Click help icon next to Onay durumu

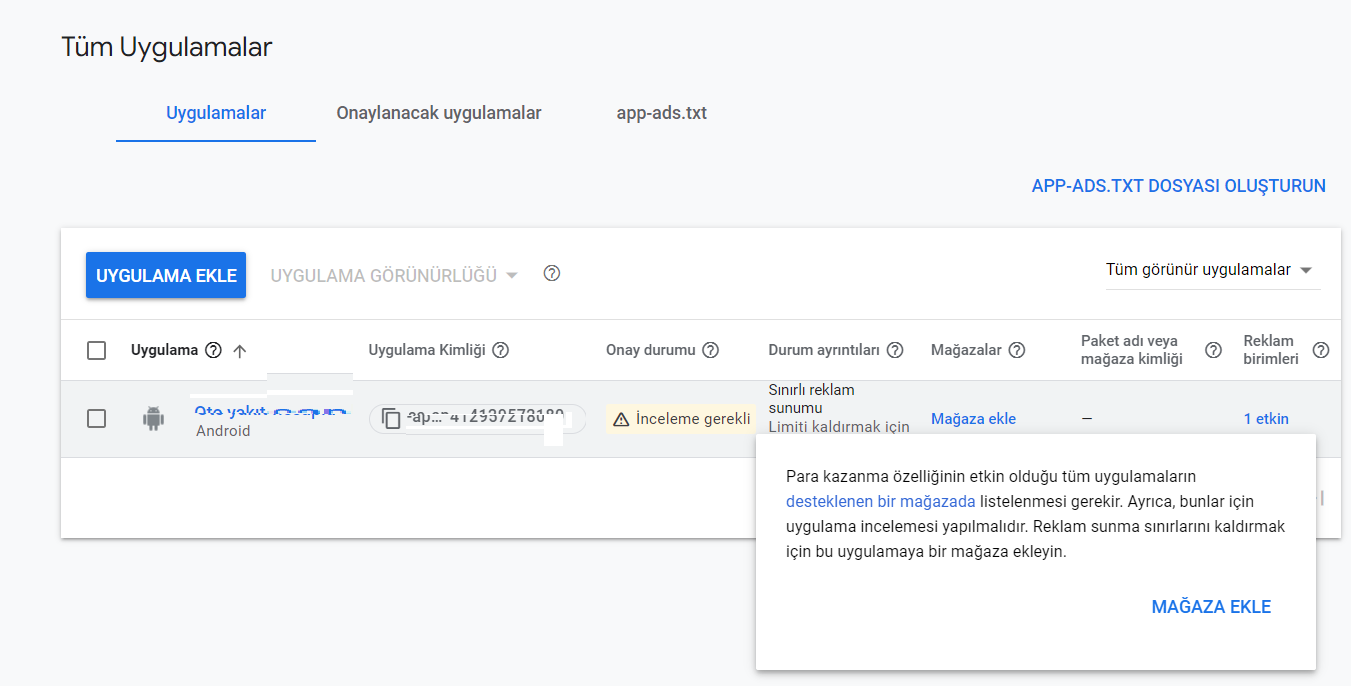coord(711,350)
